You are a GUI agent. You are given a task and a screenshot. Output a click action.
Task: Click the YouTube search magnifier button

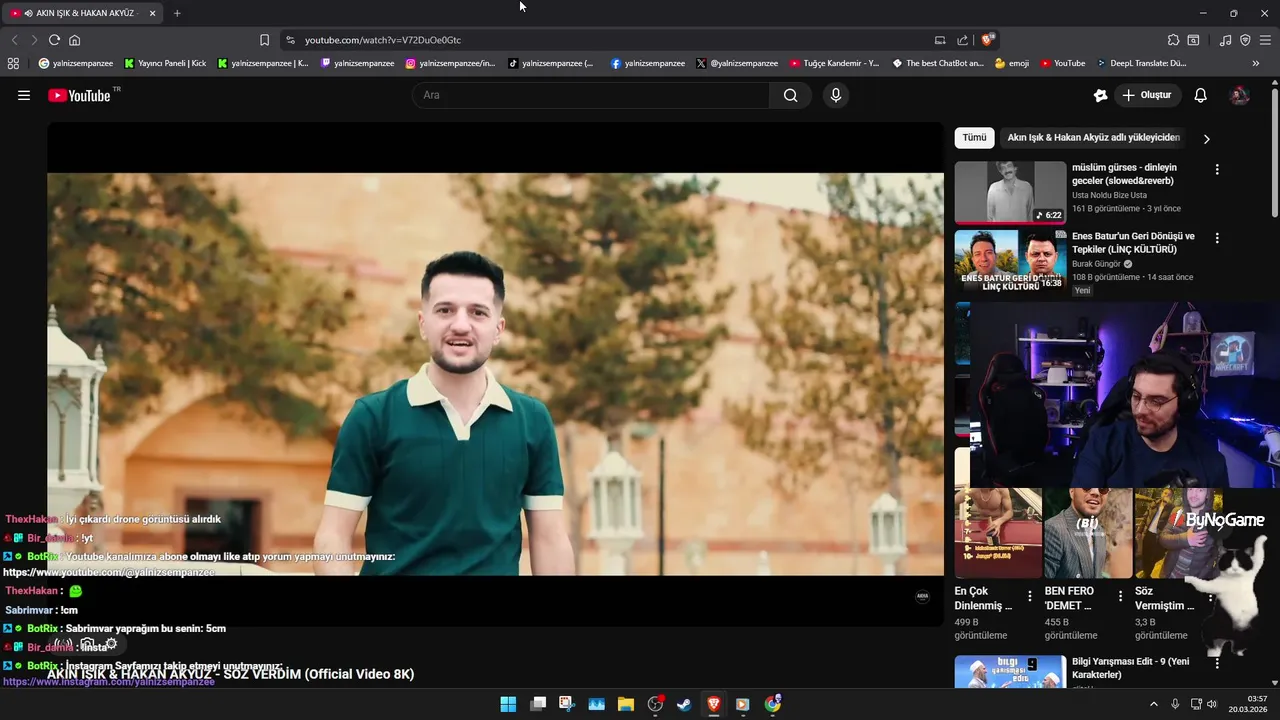pyautogui.click(x=791, y=95)
